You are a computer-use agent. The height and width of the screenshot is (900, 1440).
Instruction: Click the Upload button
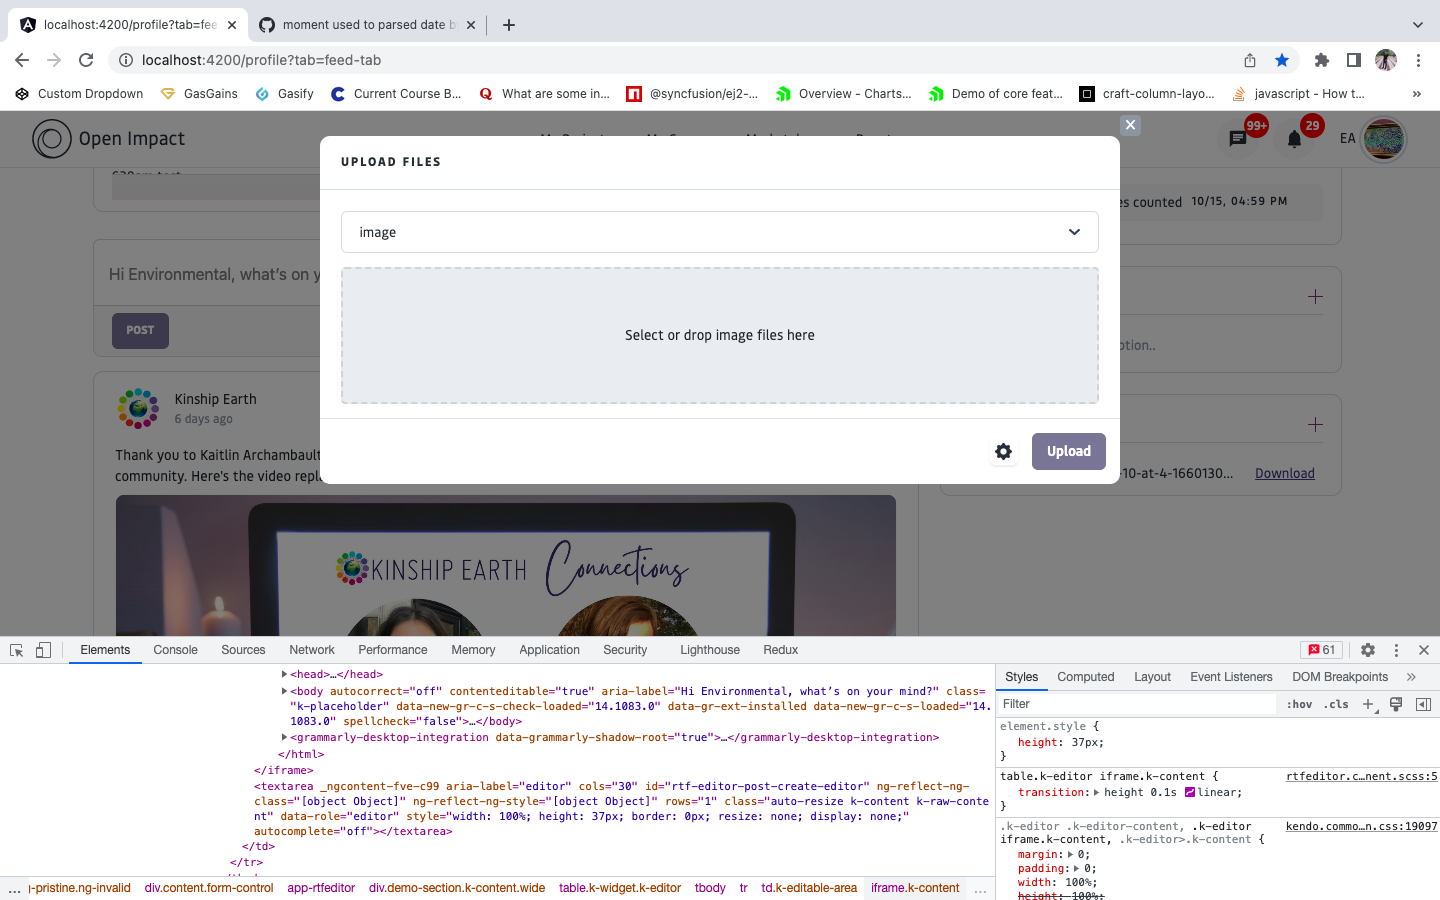(1068, 452)
